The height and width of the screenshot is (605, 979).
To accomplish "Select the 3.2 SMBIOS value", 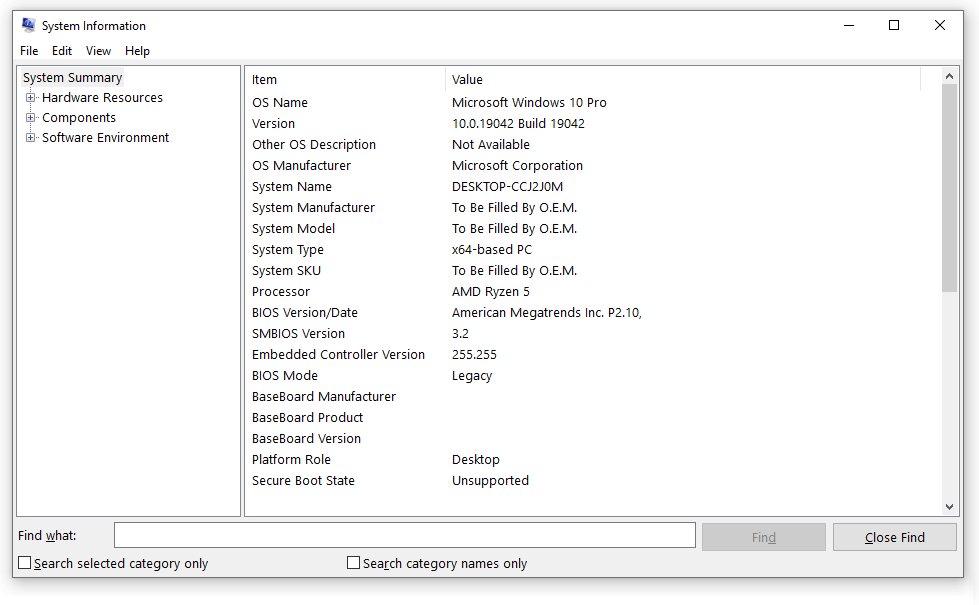I will 460,334.
